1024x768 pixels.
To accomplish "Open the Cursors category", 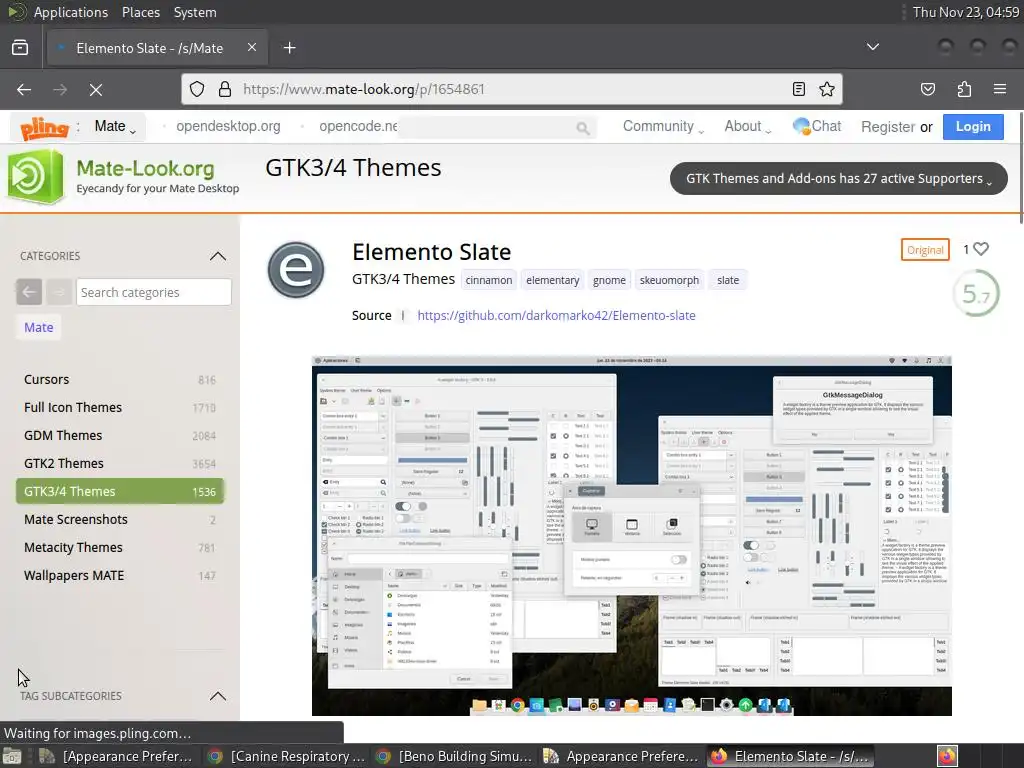I will click(46, 379).
